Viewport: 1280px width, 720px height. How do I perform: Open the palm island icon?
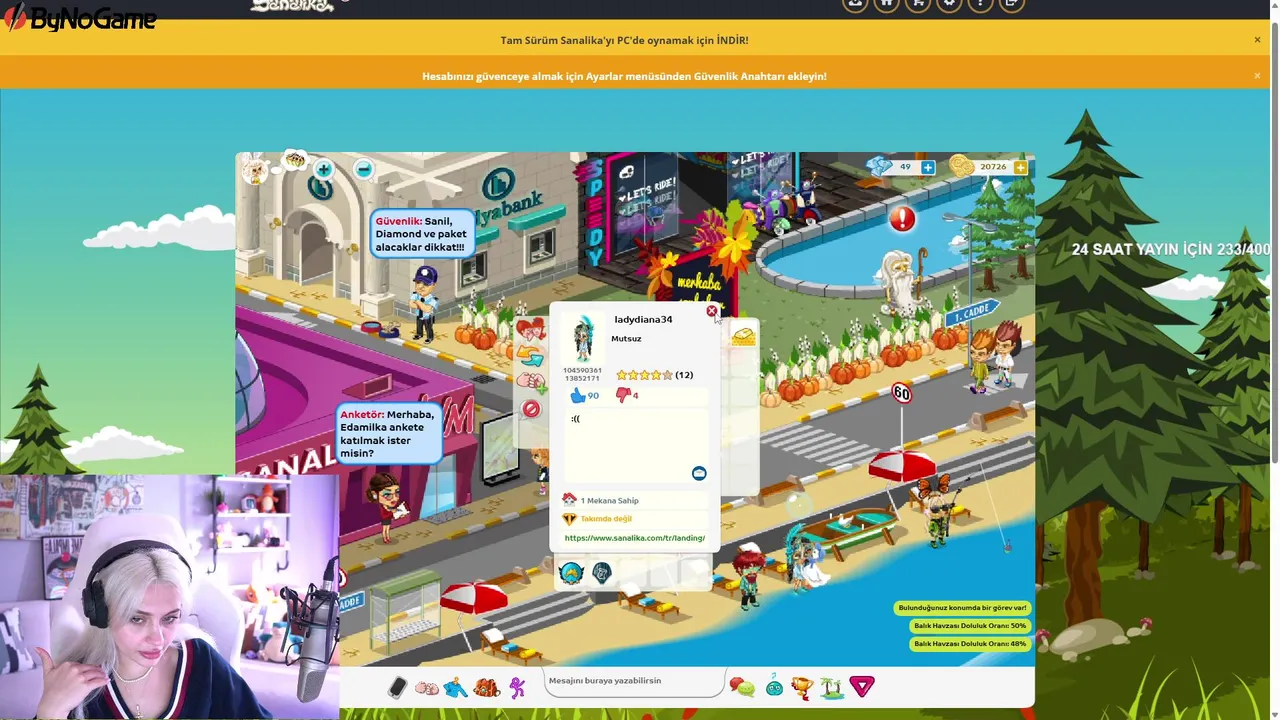[831, 687]
